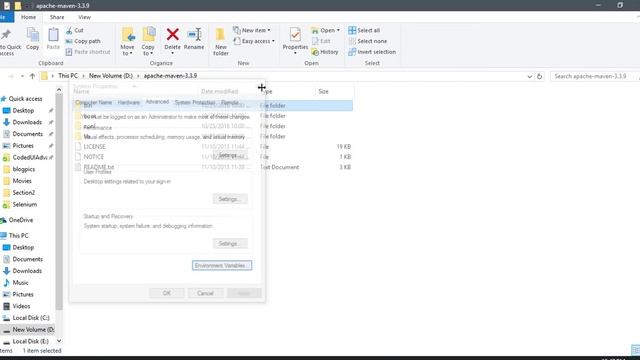
Task: Open Videos under This PC
Action: (21, 306)
